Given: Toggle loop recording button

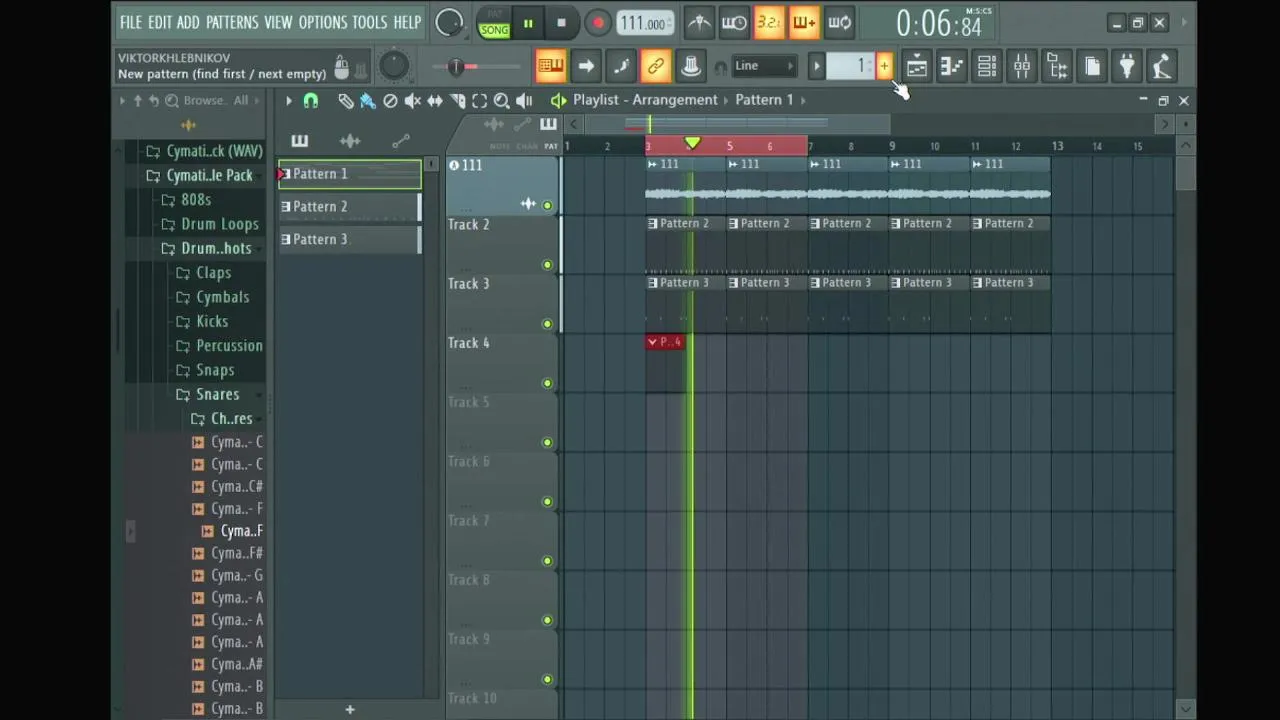Looking at the screenshot, I should tap(840, 23).
